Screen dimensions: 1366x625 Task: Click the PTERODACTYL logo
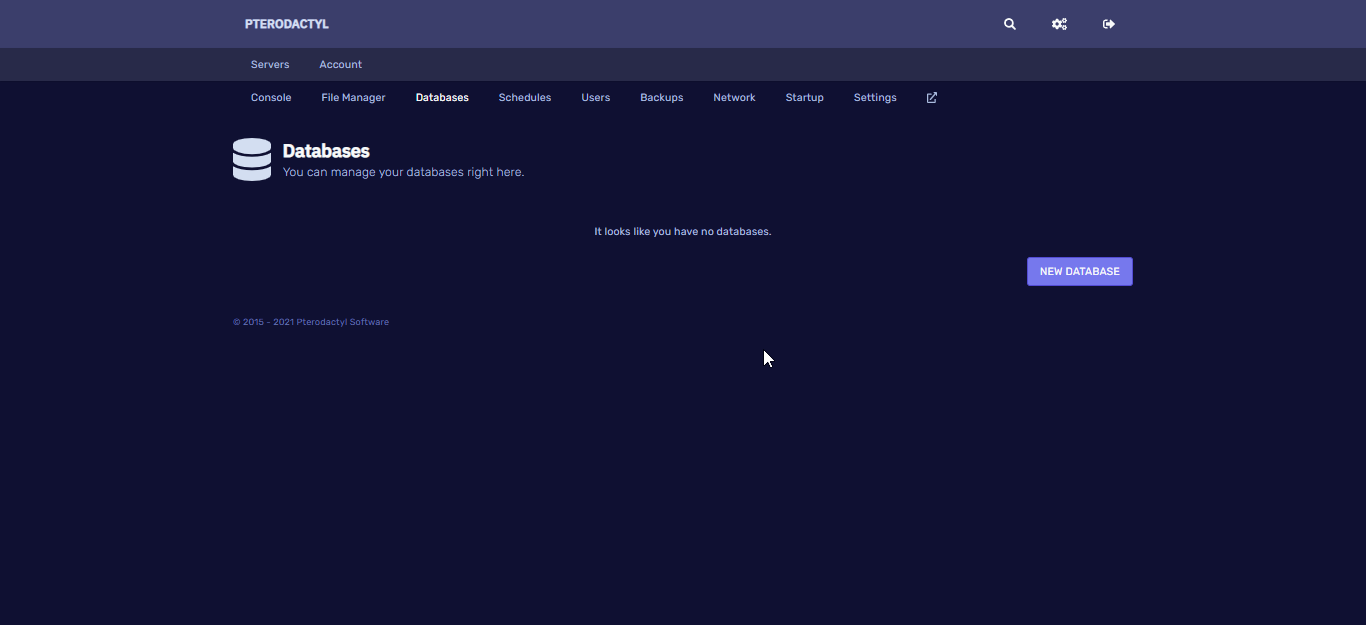tap(286, 24)
